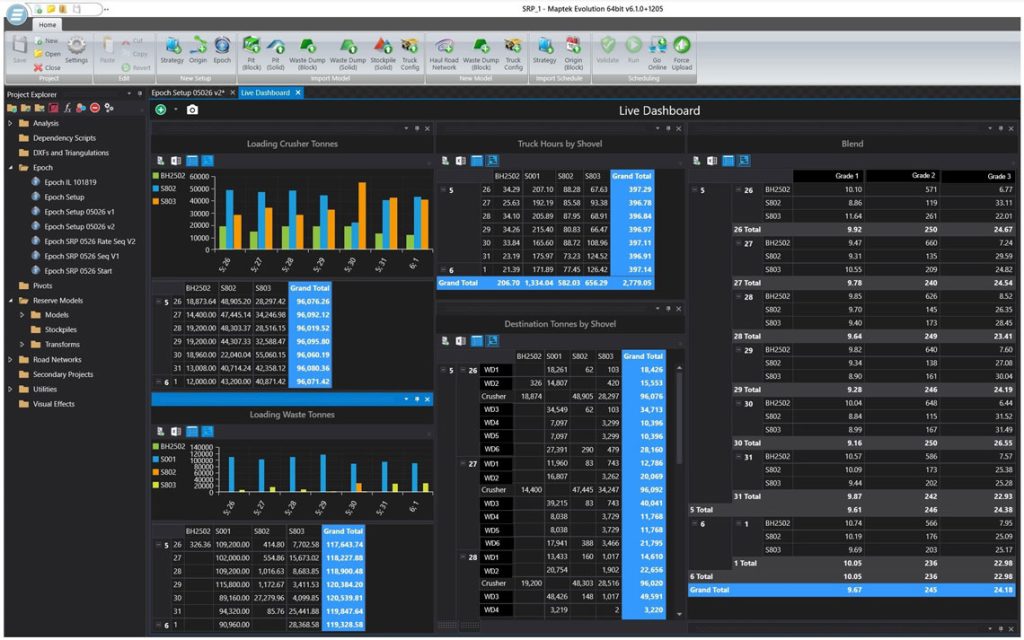Open the round application menu button
The width and height of the screenshot is (1024, 640).
pos(16,14)
